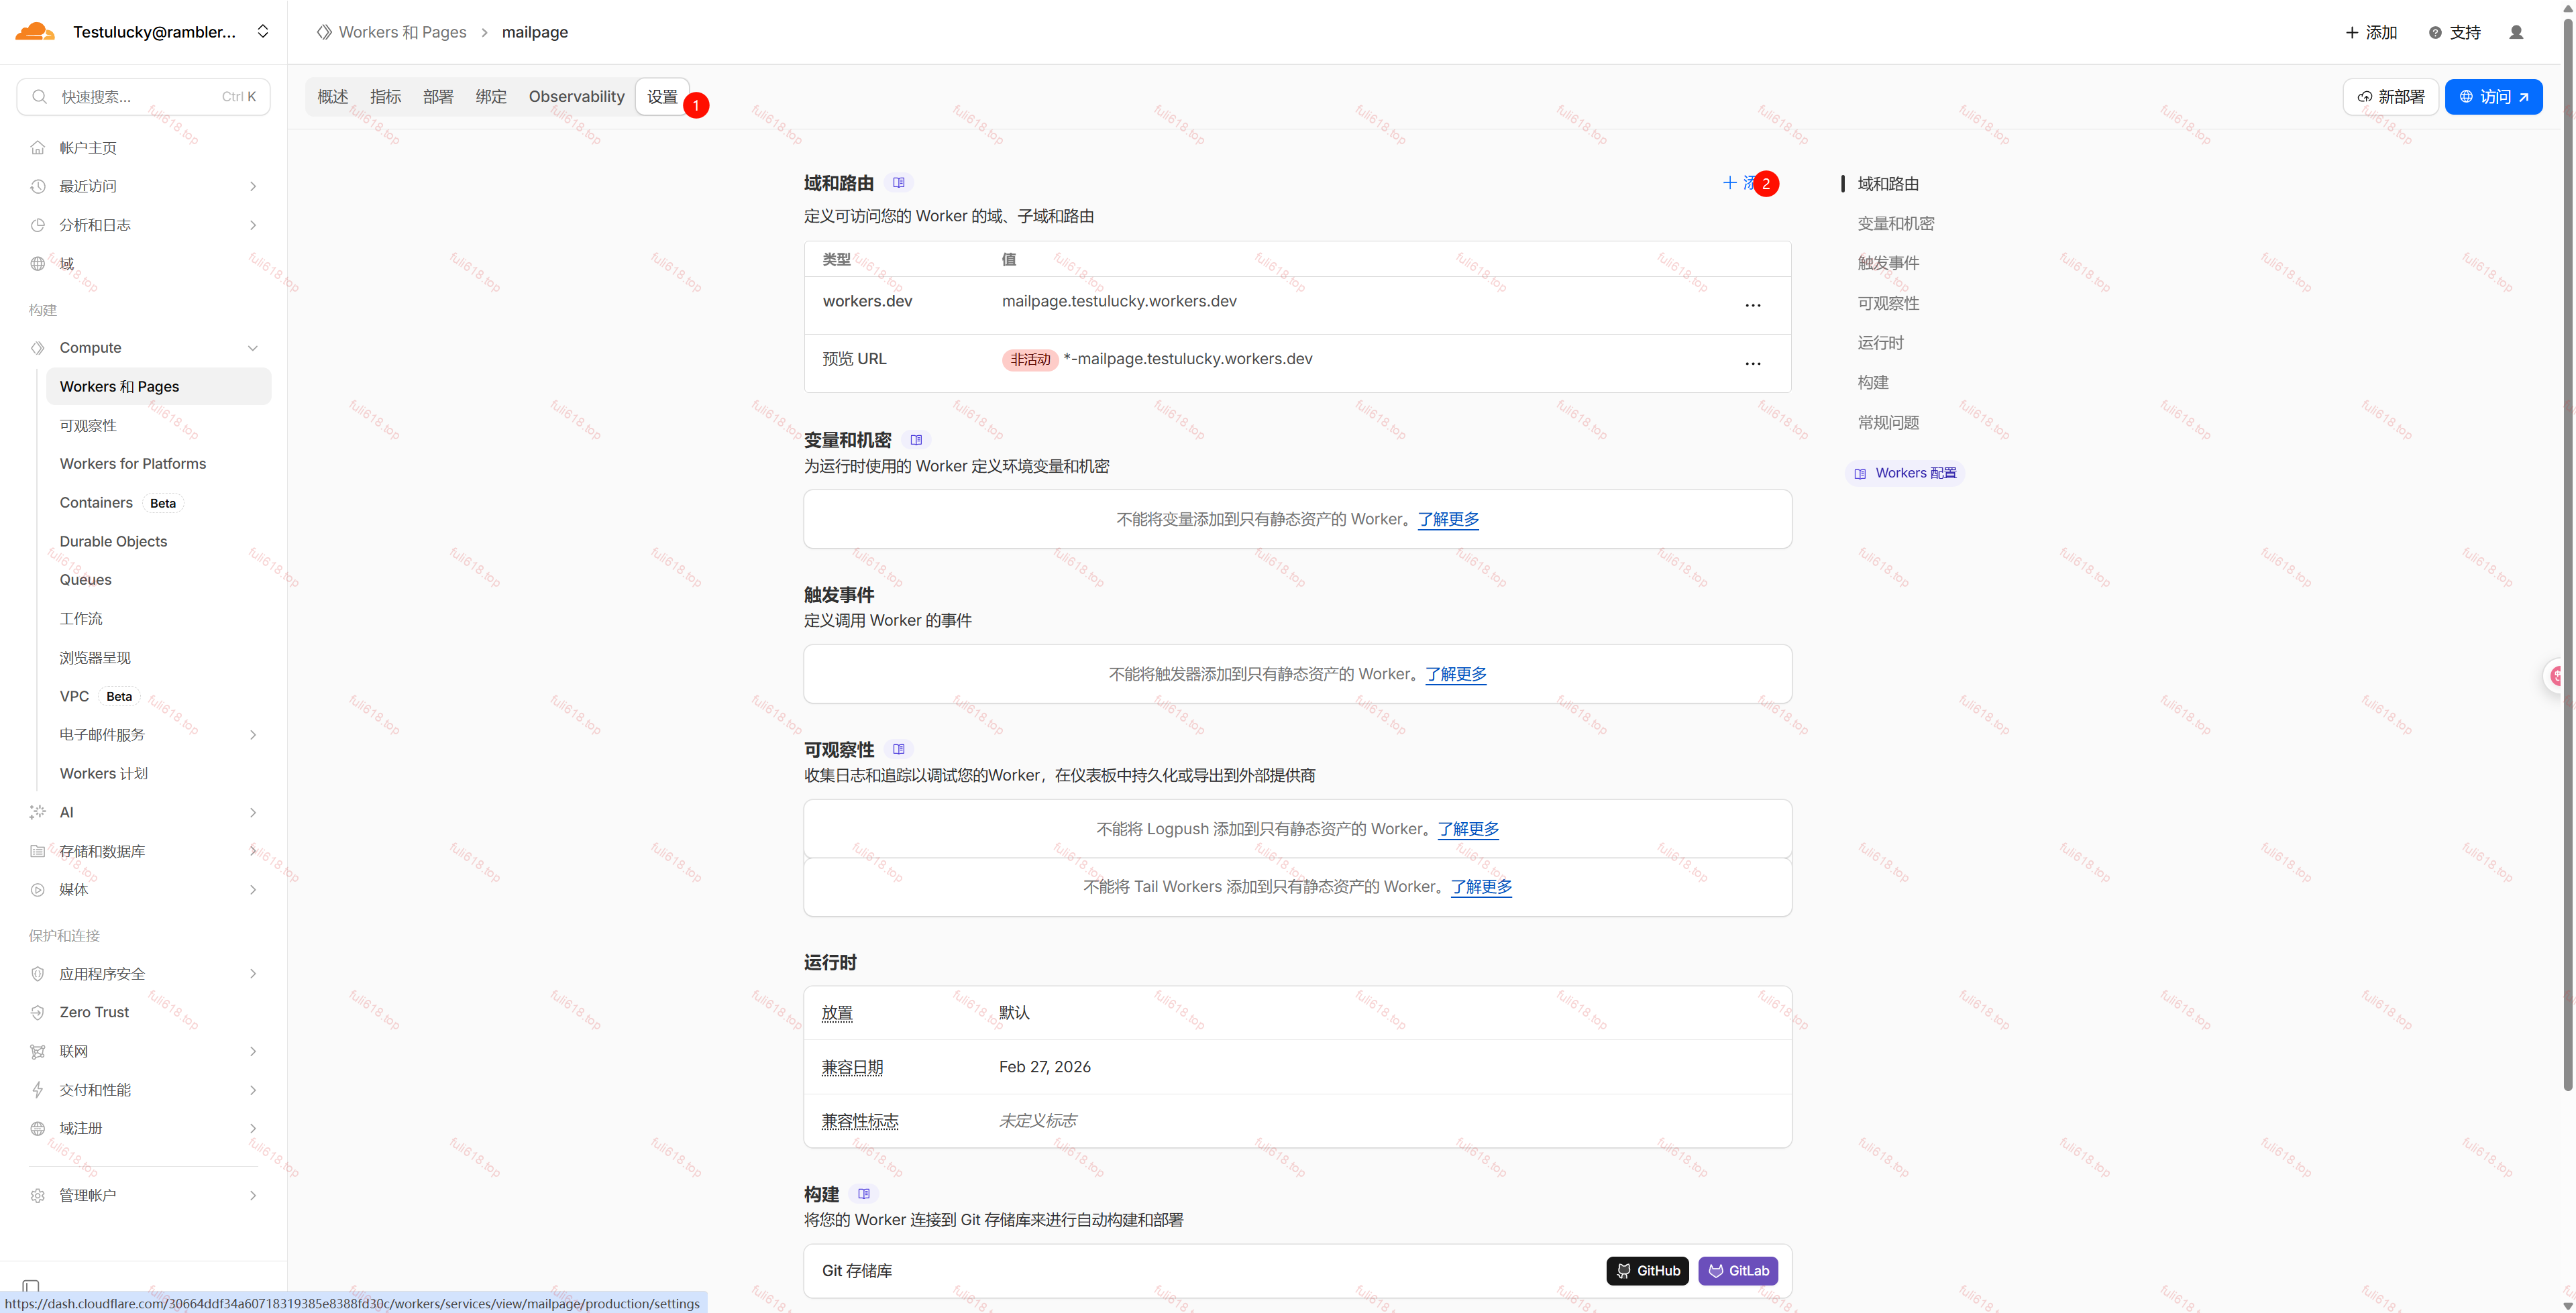Click the 新部署 button

coord(2390,96)
